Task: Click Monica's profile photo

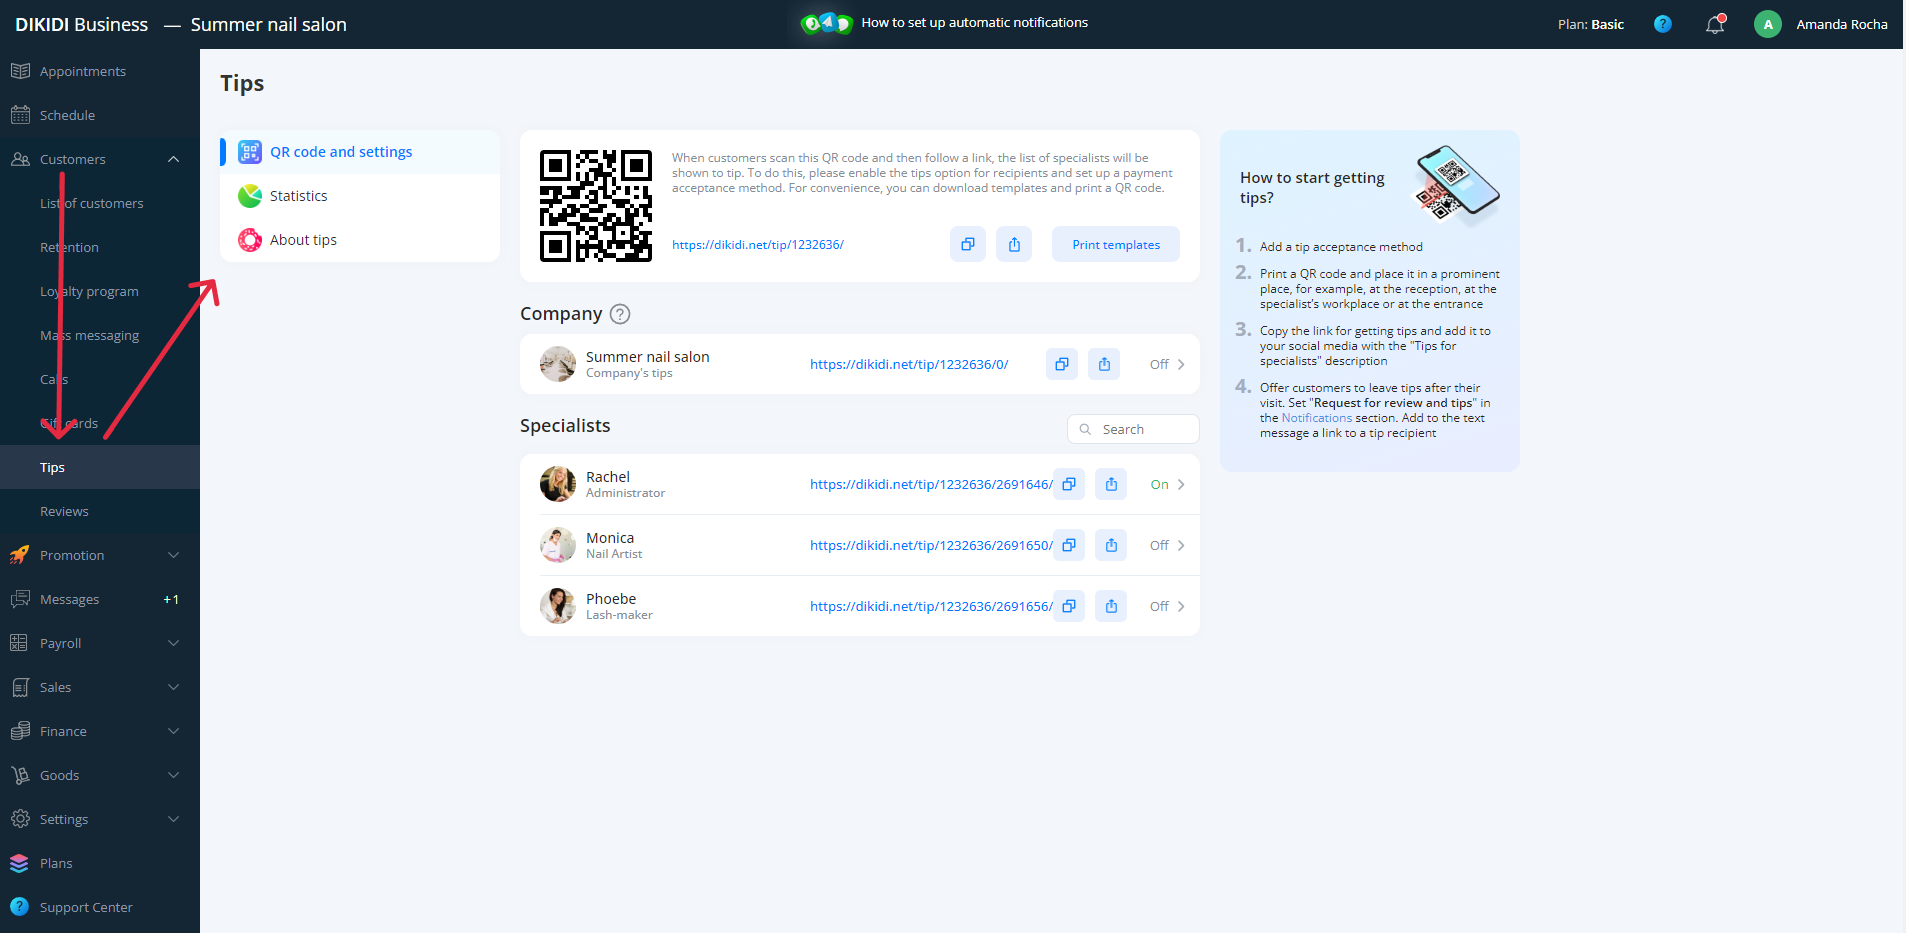Action: click(558, 545)
